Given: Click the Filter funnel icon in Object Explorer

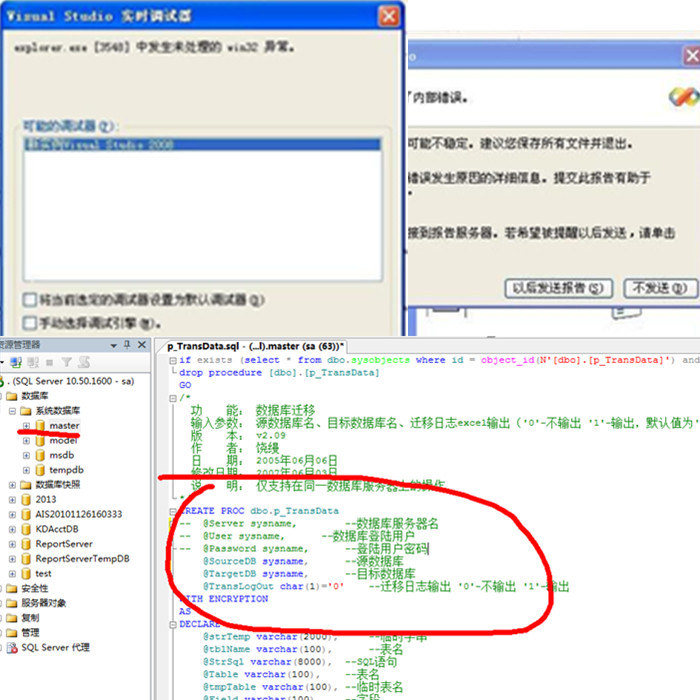Looking at the screenshot, I should pyautogui.click(x=67, y=362).
